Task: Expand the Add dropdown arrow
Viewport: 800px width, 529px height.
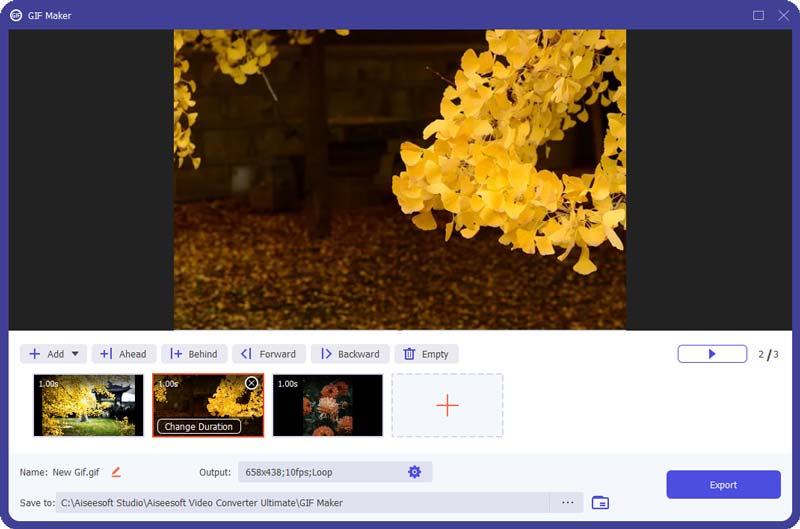Action: (75, 354)
